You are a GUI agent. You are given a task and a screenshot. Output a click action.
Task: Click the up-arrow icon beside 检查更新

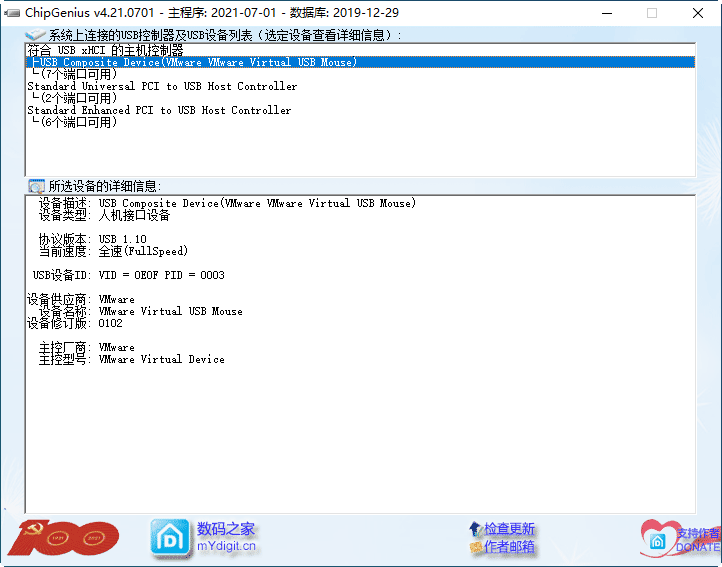(475, 529)
